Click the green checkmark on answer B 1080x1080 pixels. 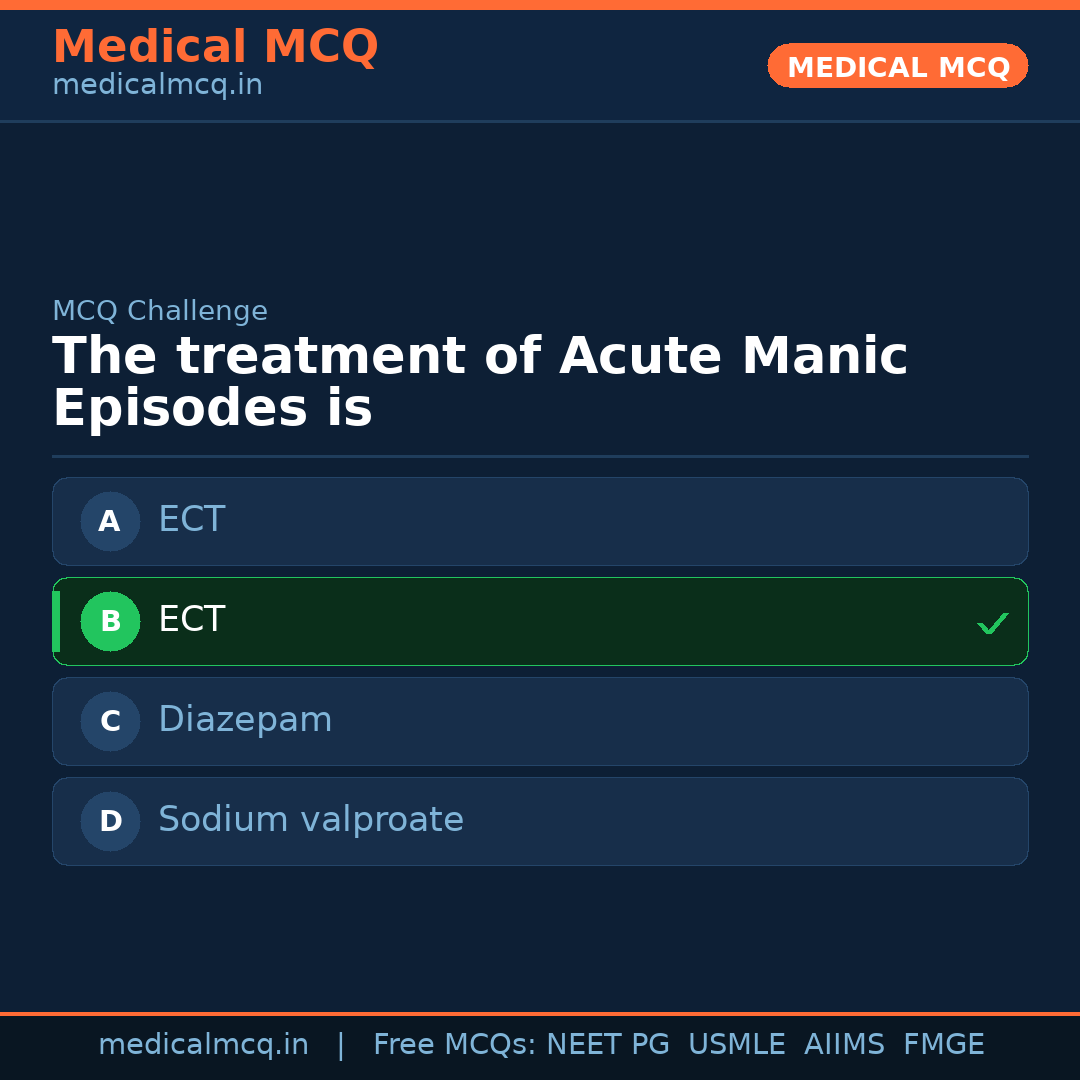point(993,623)
